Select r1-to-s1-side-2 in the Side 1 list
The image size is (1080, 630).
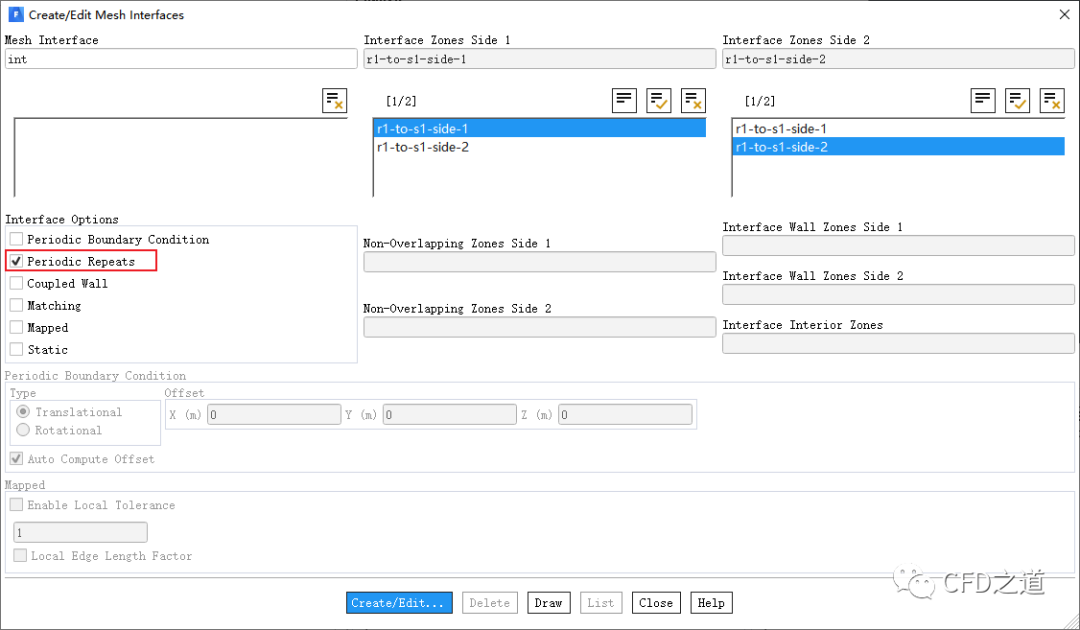(x=423, y=147)
